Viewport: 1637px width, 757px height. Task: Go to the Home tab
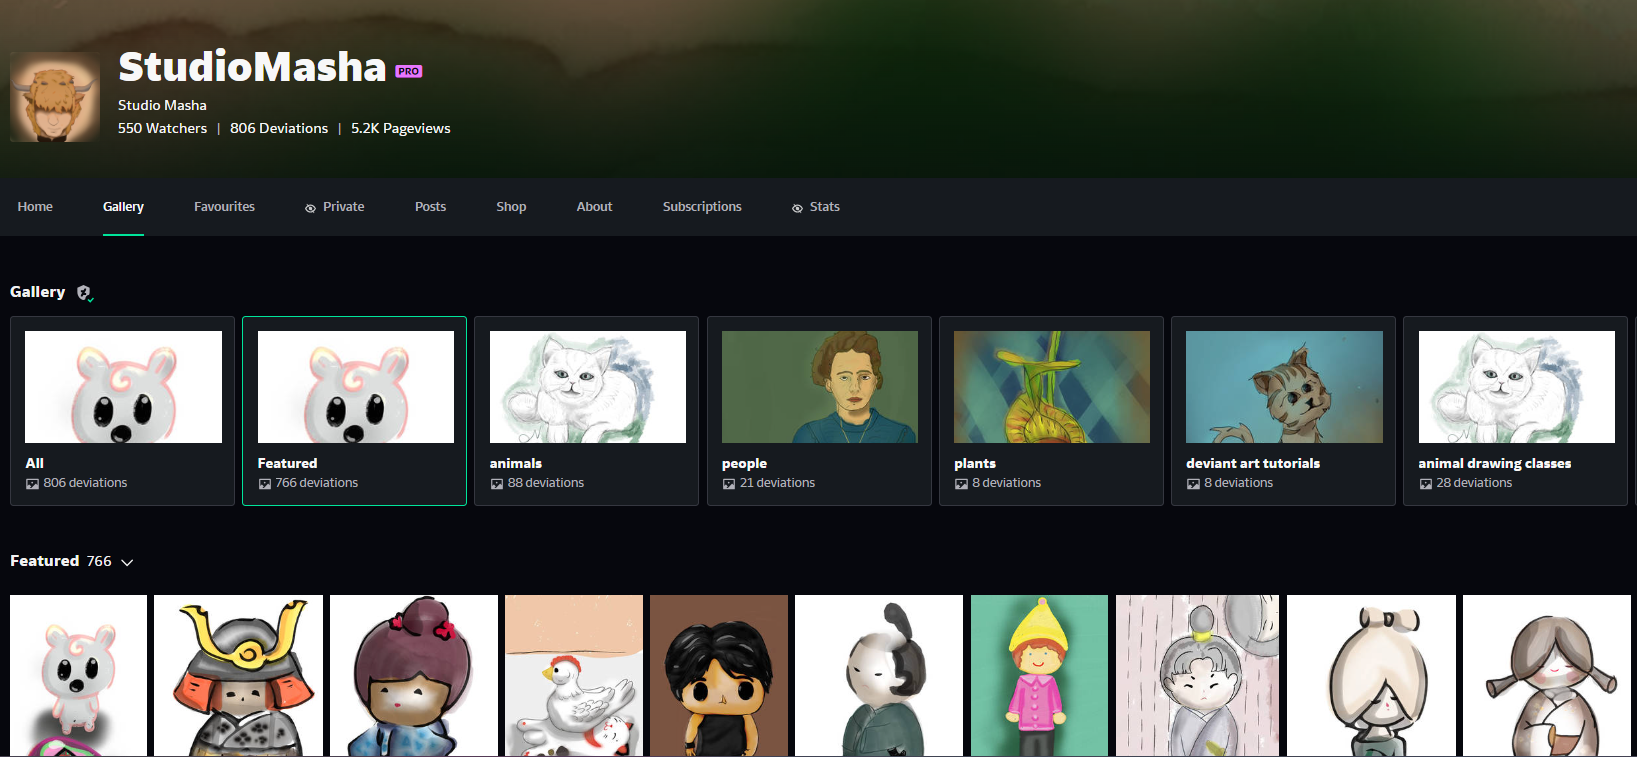pyautogui.click(x=35, y=207)
